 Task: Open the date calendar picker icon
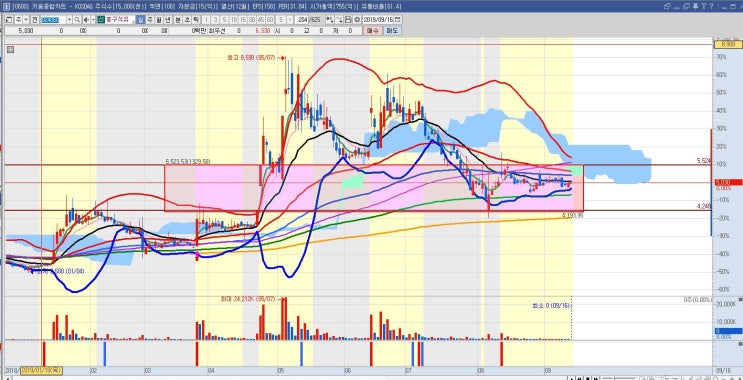tap(398, 20)
